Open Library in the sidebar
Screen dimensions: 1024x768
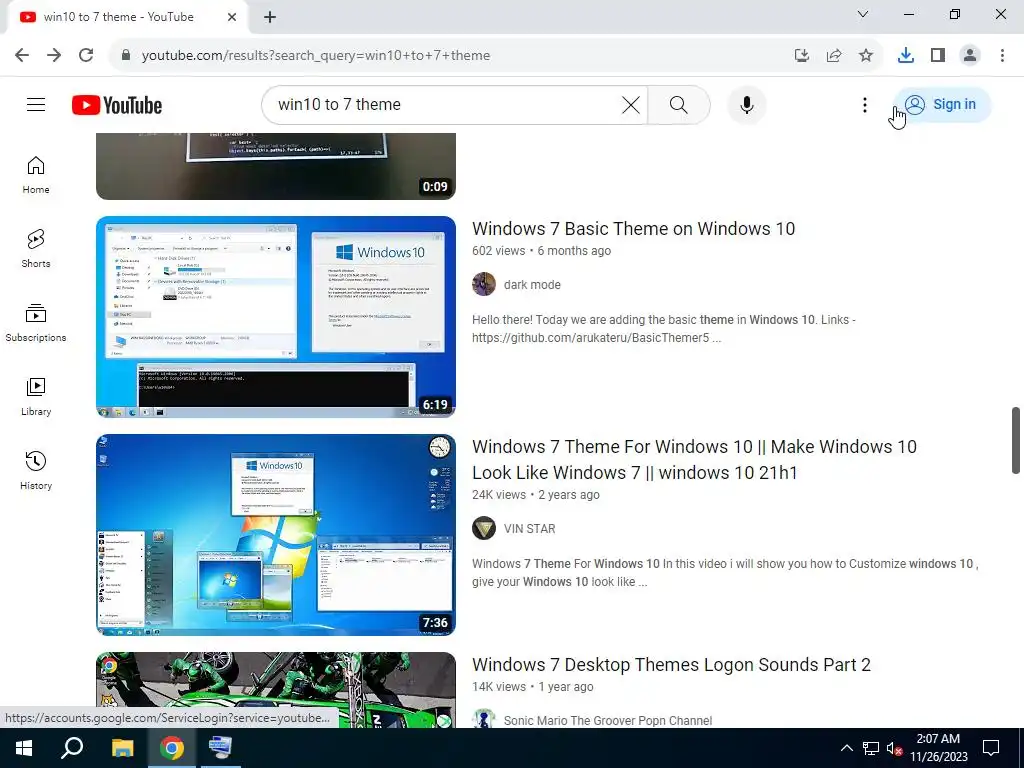36,396
